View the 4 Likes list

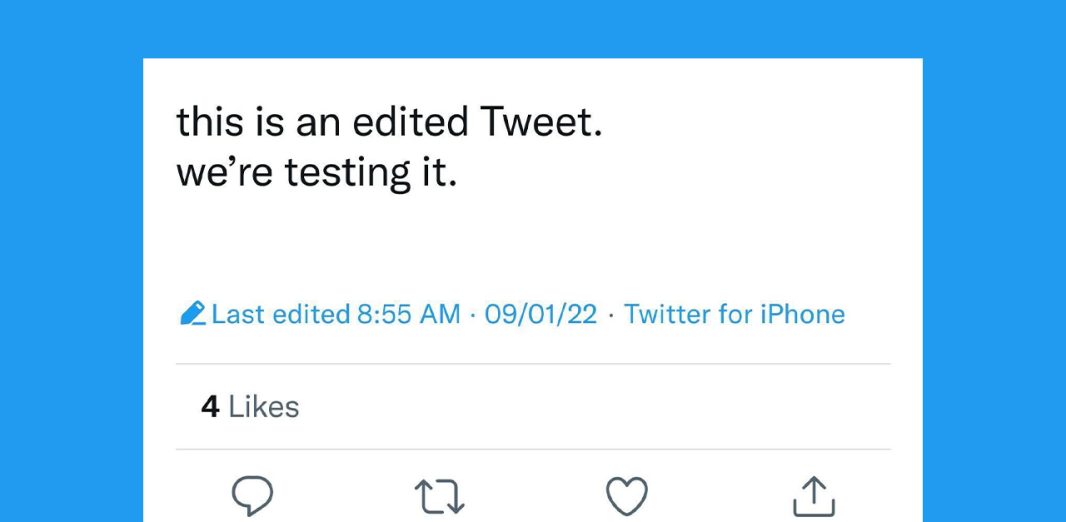tap(250, 407)
